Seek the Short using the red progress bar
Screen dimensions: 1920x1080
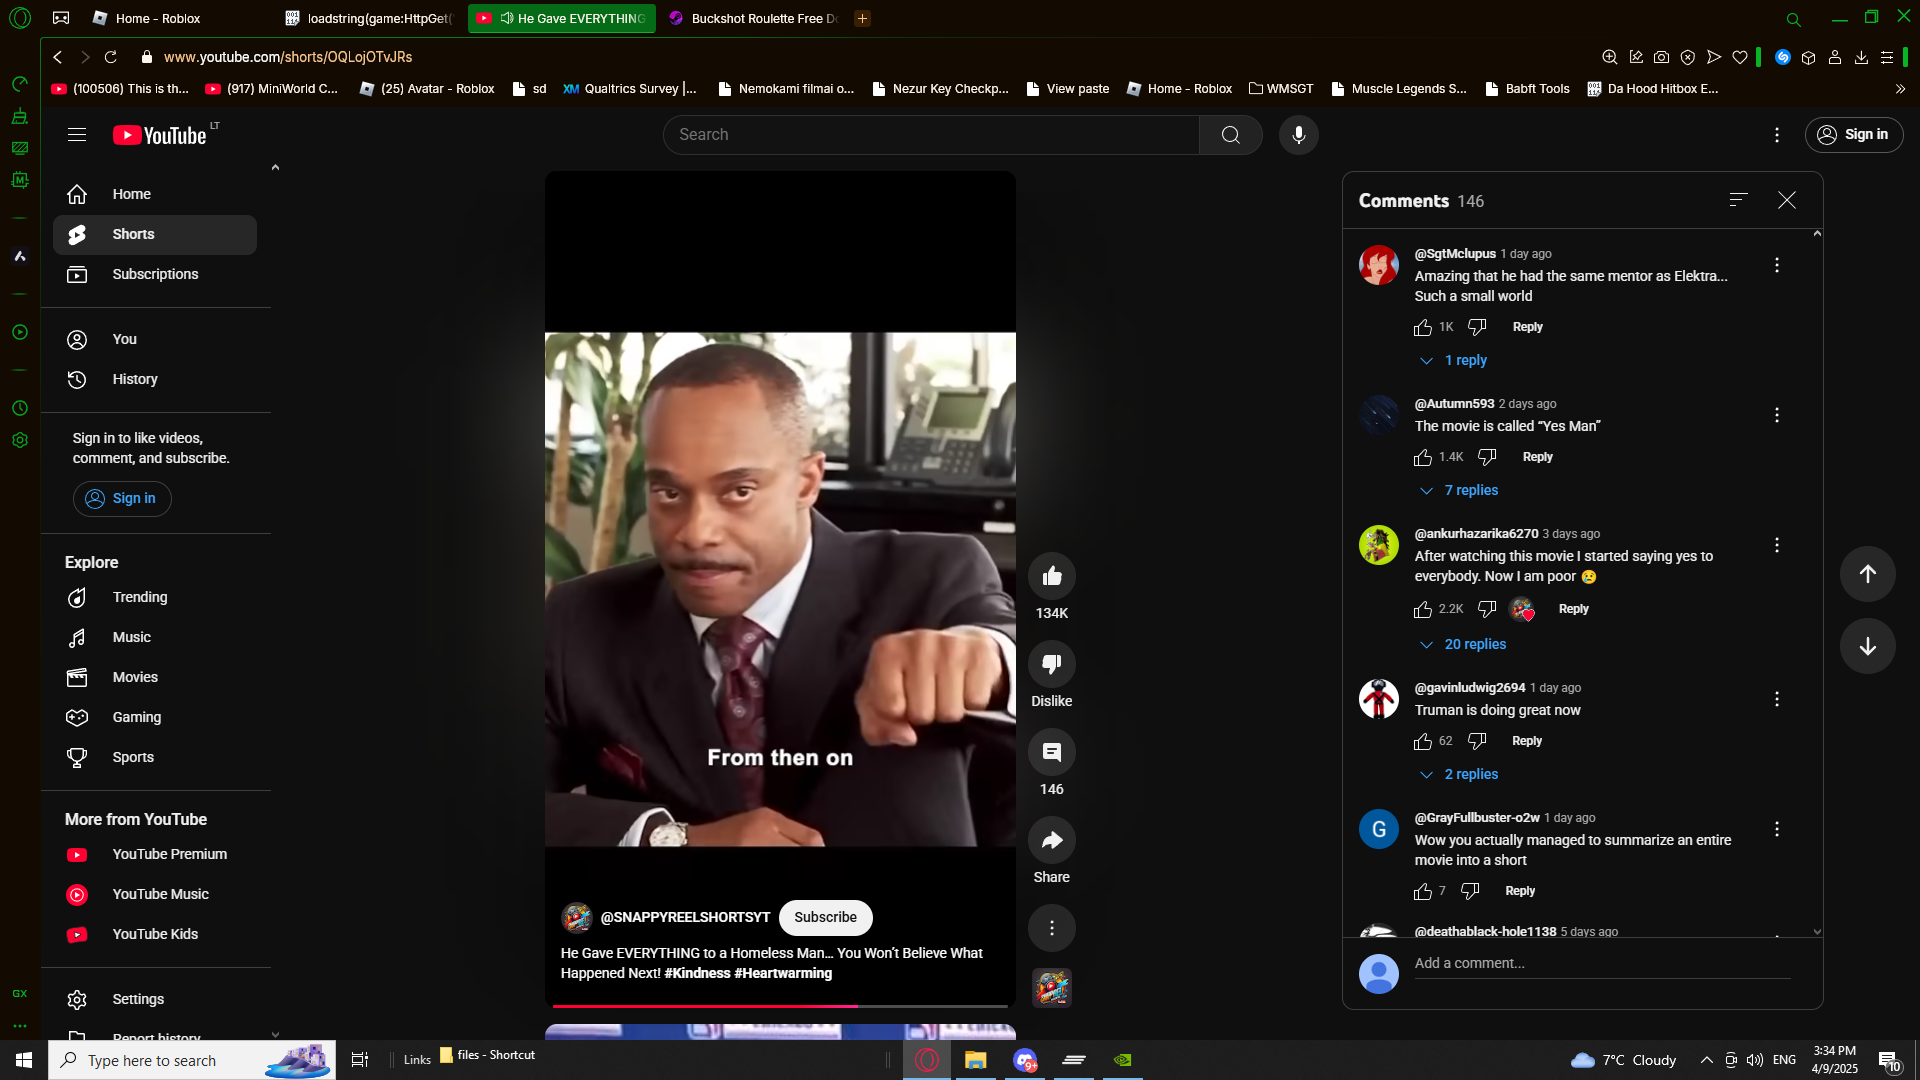pyautogui.click(x=780, y=1005)
